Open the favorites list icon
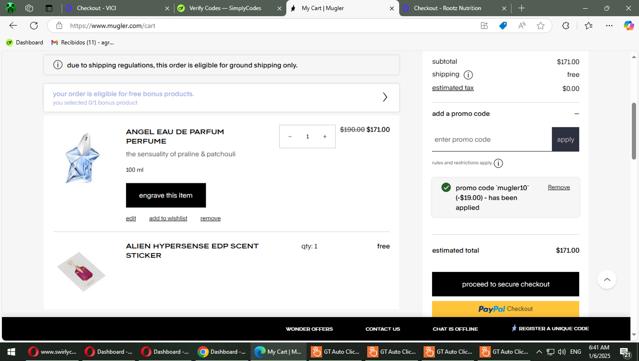The image size is (639, 361). 588,26
